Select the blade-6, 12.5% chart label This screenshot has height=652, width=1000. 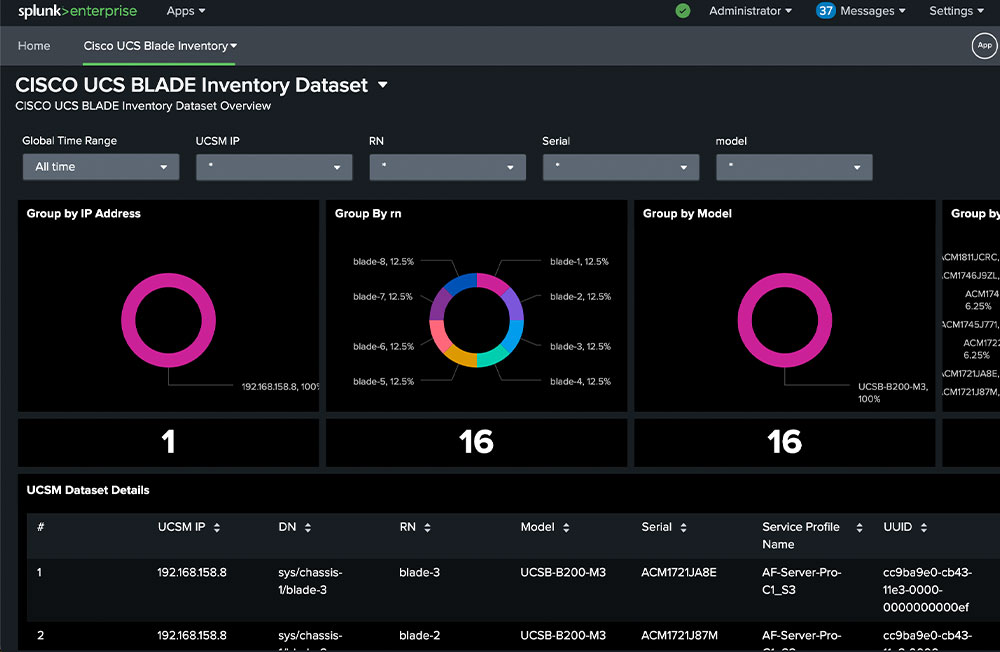tap(383, 346)
